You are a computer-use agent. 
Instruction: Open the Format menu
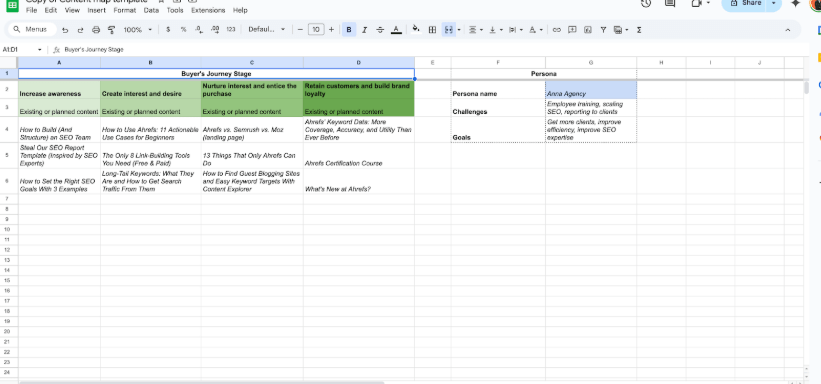click(x=125, y=10)
